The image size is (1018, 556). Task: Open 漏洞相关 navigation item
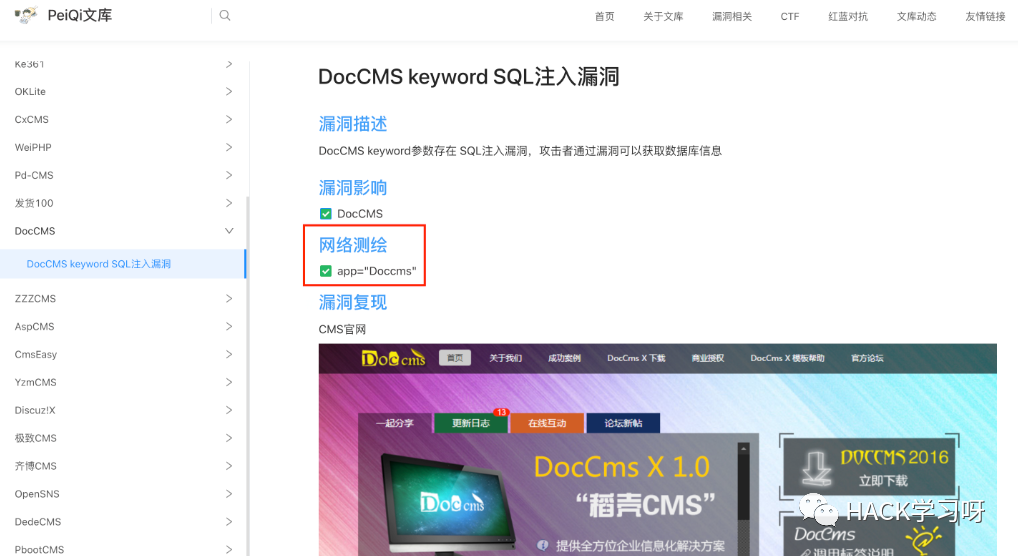(x=732, y=16)
